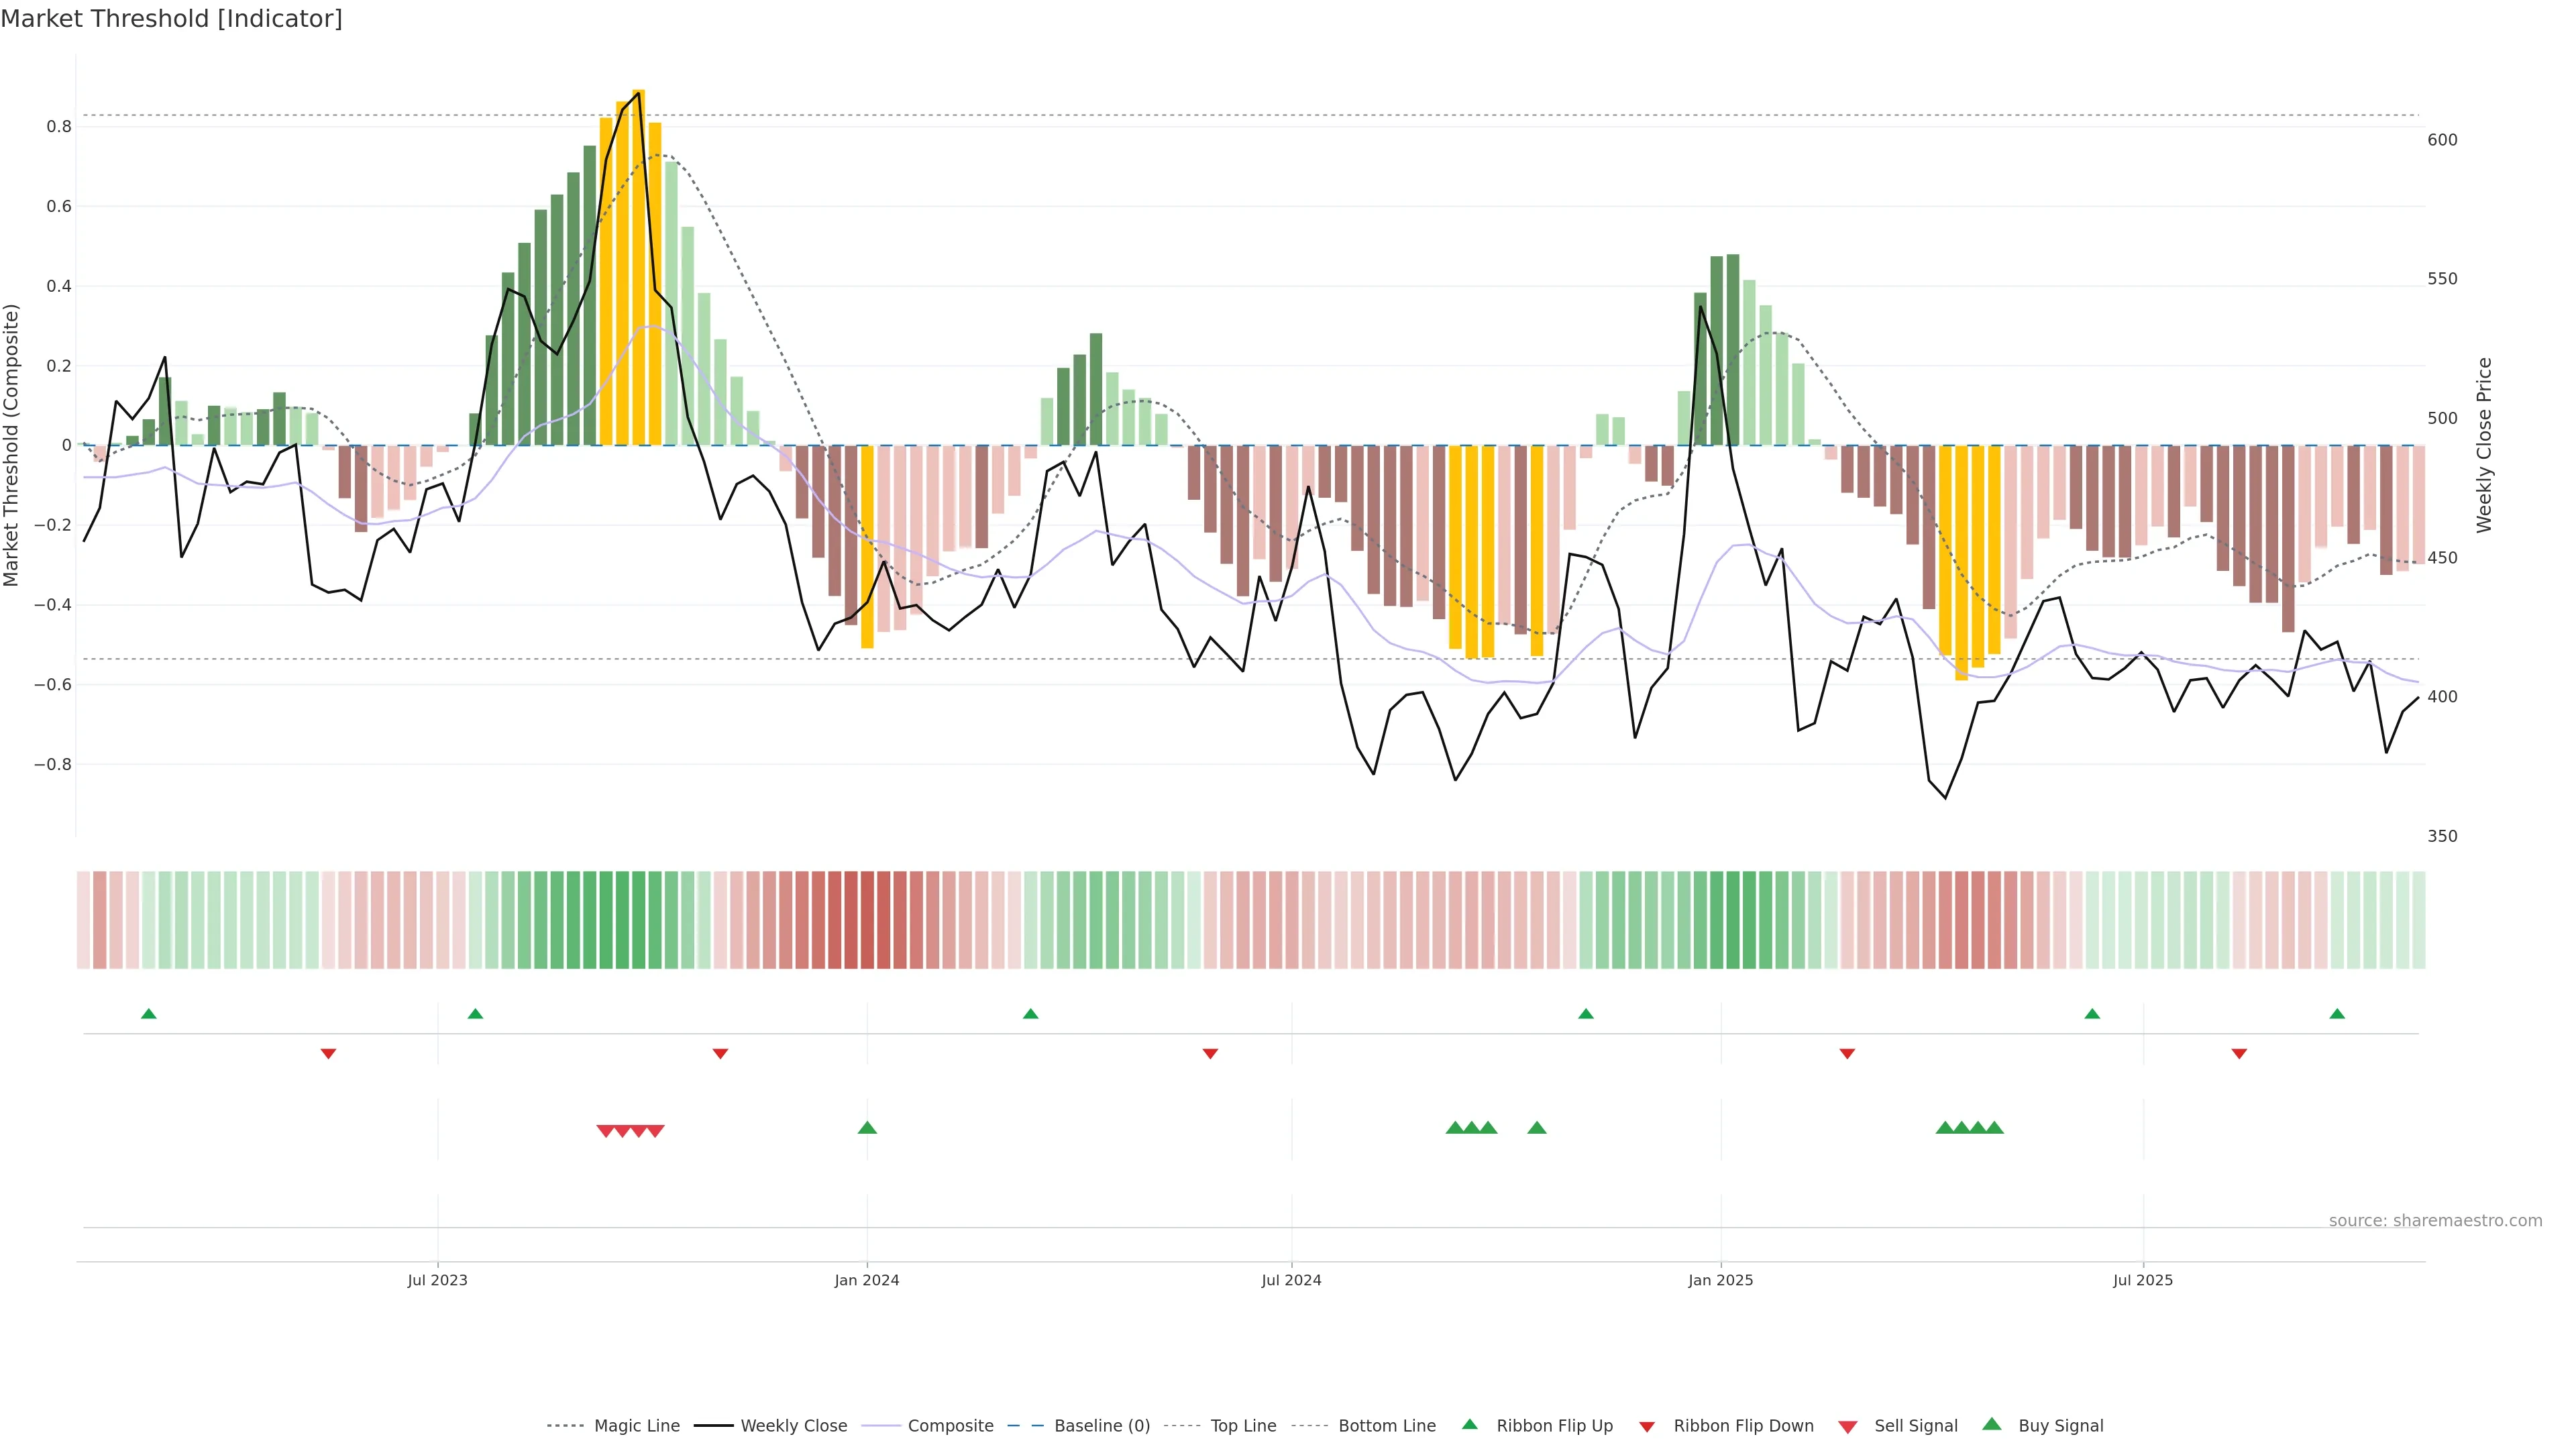Click the Sell Signal legend triangle icon
The width and height of the screenshot is (2576, 1449).
1848,1427
